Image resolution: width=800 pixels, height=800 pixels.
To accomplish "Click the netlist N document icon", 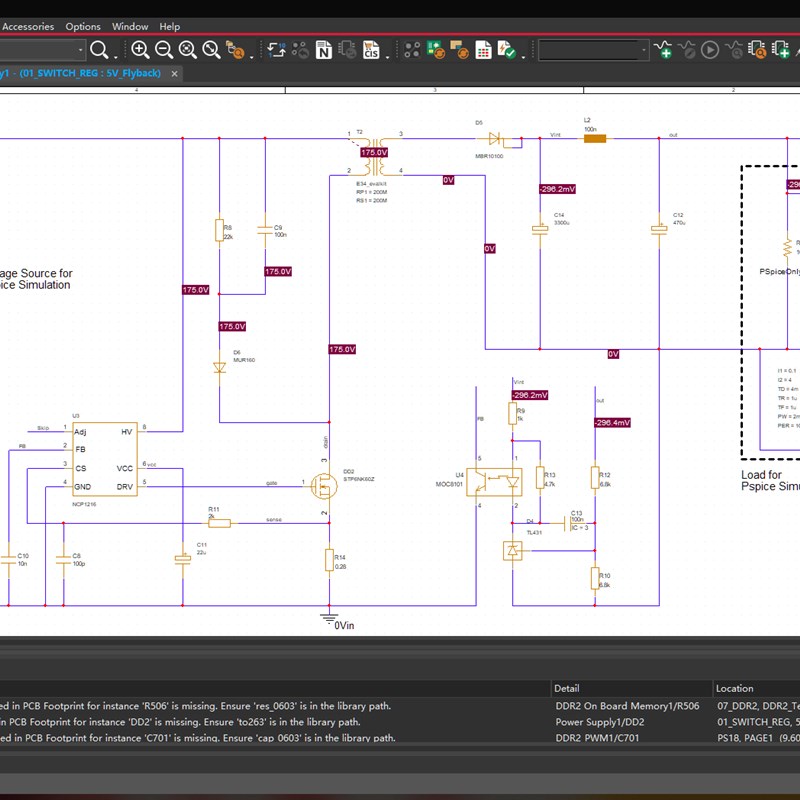I will tap(323, 50).
